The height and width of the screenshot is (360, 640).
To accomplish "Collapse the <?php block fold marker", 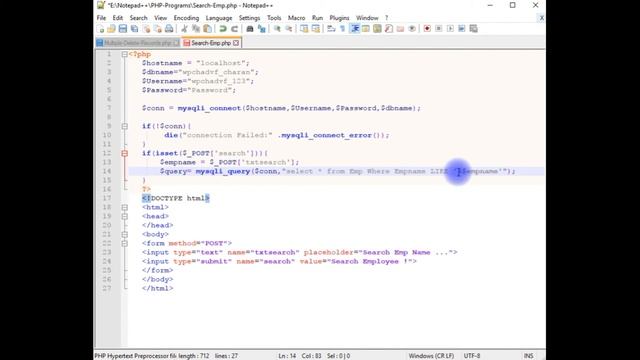I will tap(124, 54).
